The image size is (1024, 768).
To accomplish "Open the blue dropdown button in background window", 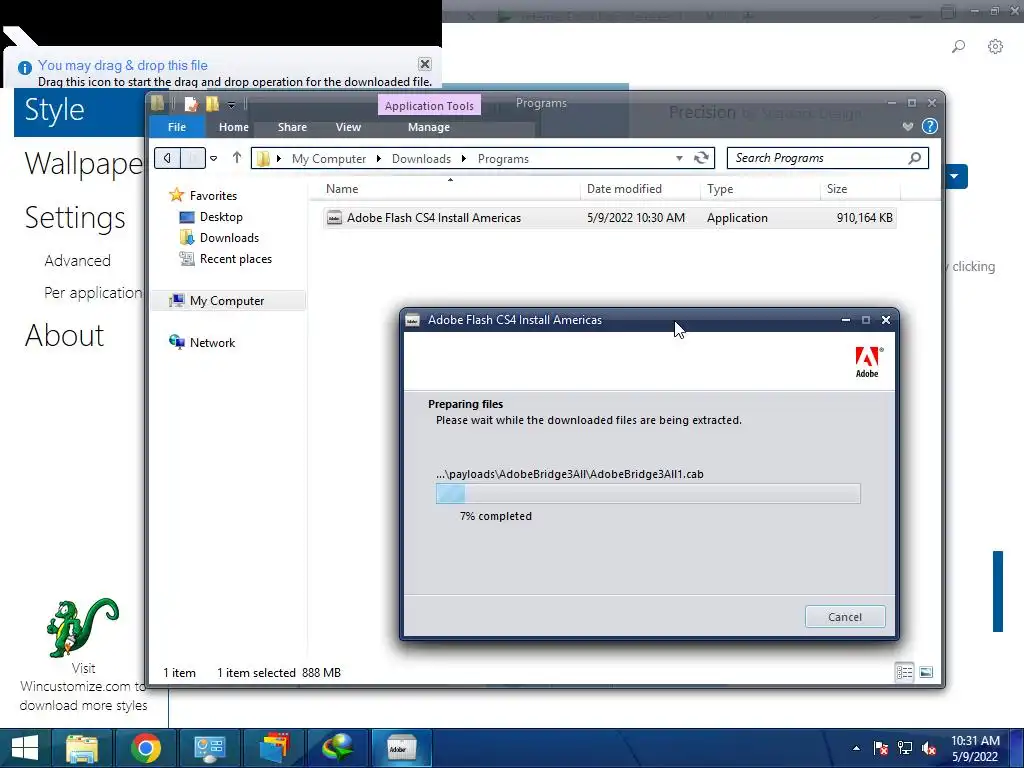I will [x=955, y=176].
